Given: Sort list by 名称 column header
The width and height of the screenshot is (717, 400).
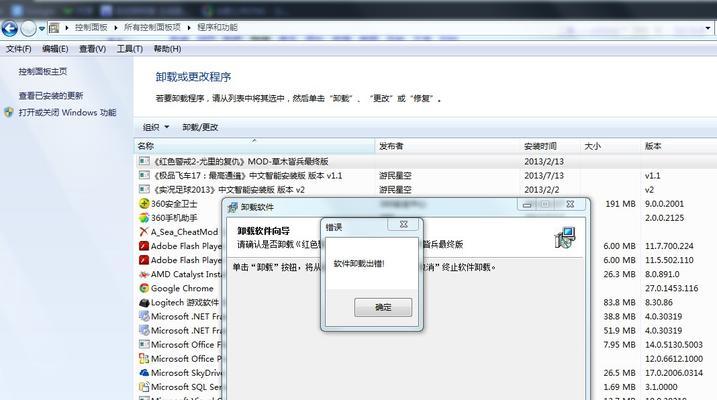Looking at the screenshot, I should [x=254, y=146].
